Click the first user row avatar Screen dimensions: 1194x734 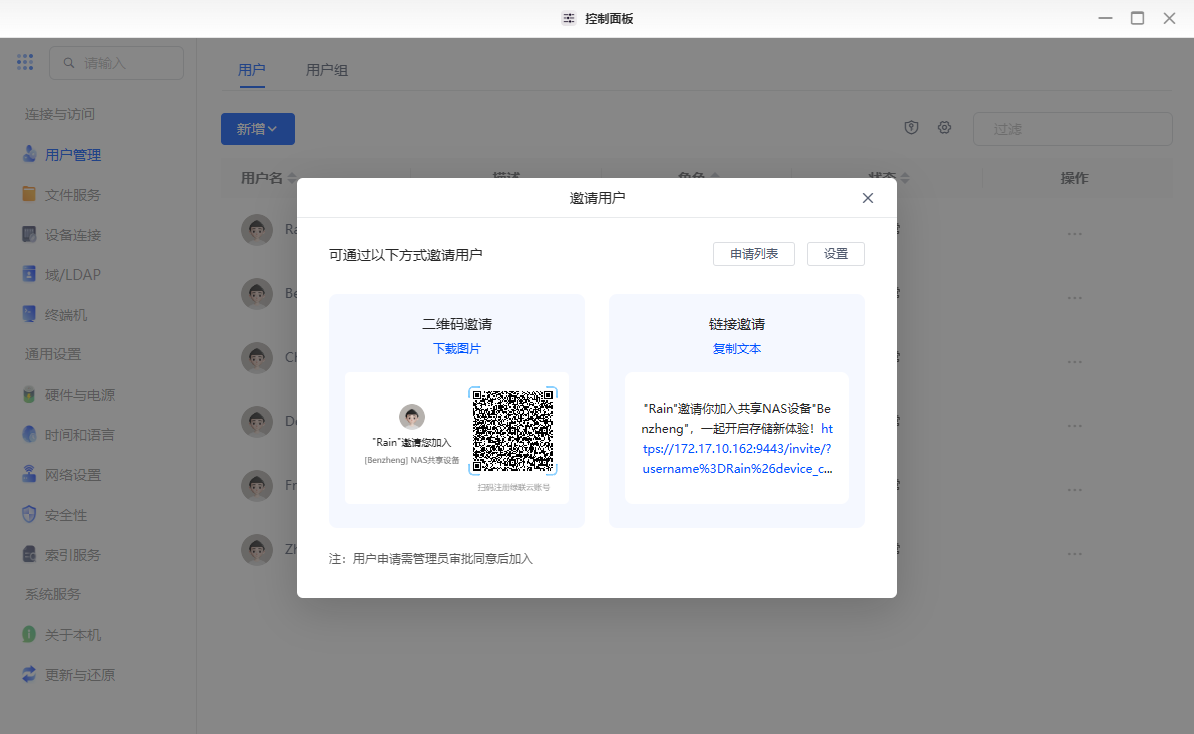pyautogui.click(x=257, y=230)
